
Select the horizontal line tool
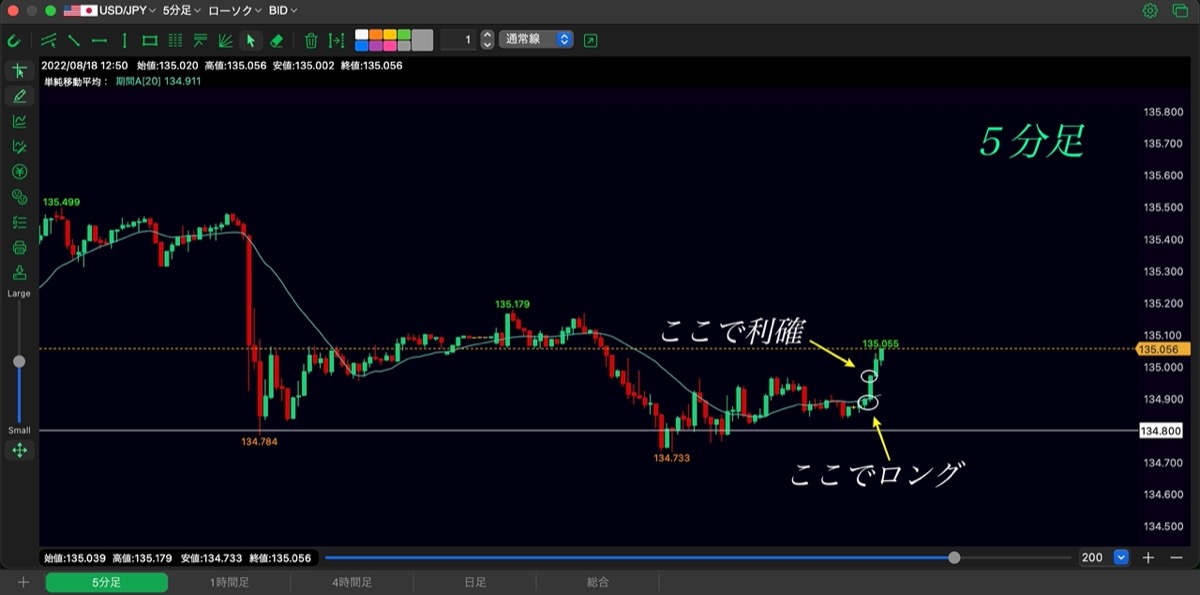pos(99,40)
